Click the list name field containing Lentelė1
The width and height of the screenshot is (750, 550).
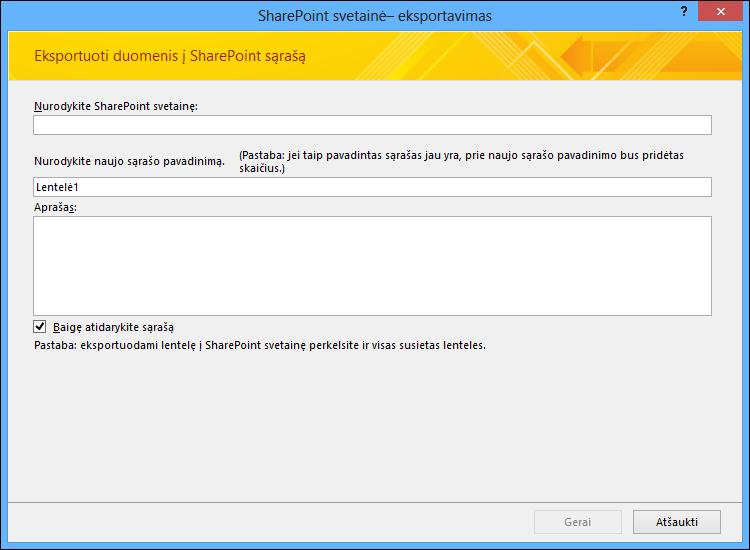(372, 187)
